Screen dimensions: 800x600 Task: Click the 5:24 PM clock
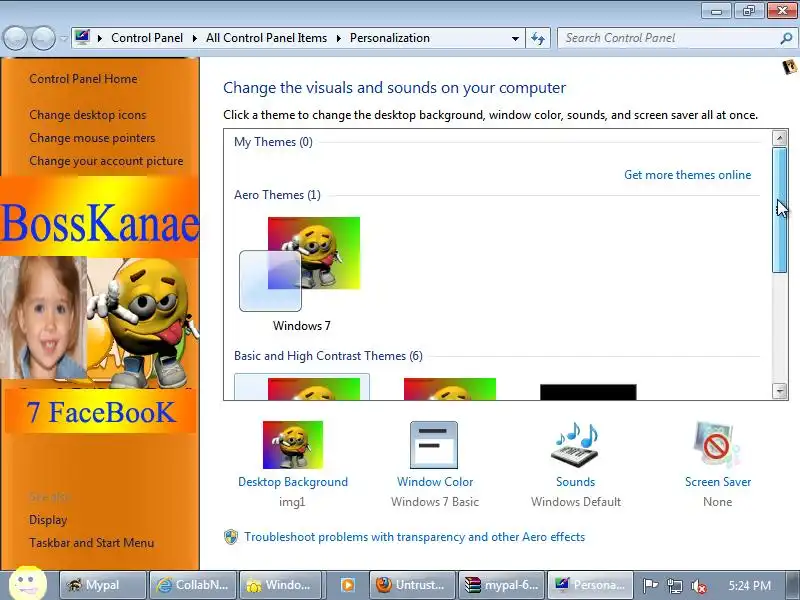click(749, 586)
